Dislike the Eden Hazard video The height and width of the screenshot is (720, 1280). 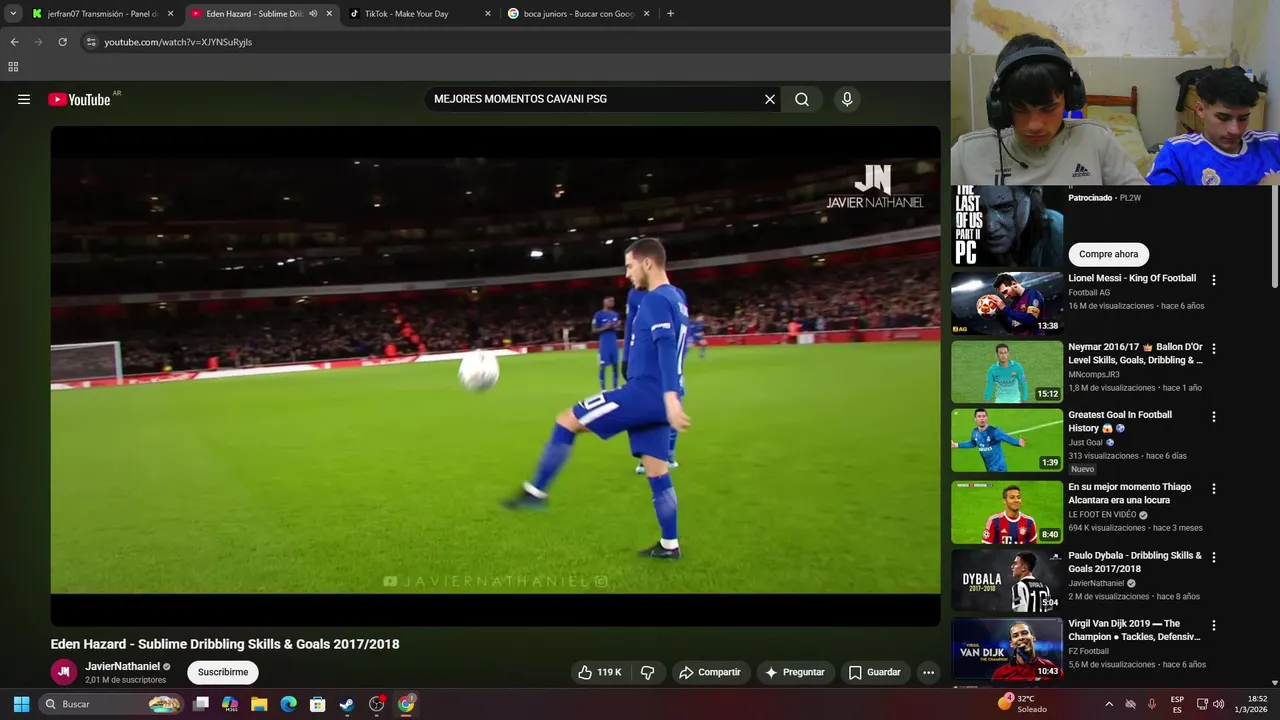[x=648, y=672]
